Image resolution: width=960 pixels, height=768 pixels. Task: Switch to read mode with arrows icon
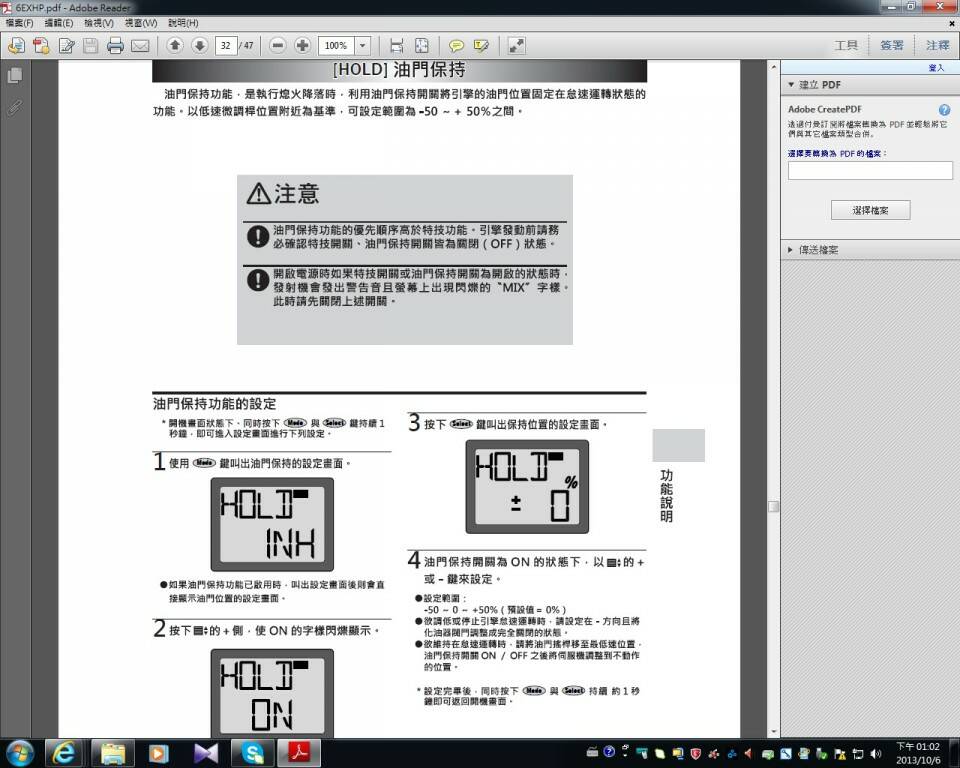point(516,45)
